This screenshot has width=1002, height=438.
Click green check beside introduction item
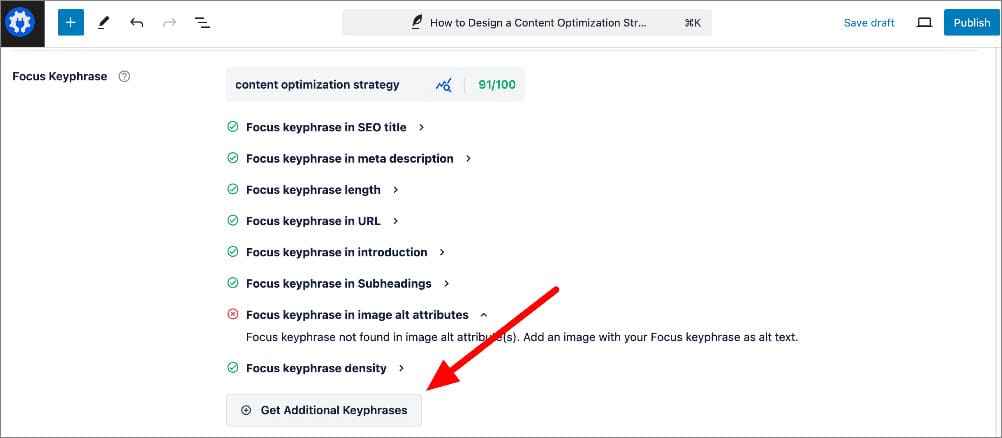(233, 252)
